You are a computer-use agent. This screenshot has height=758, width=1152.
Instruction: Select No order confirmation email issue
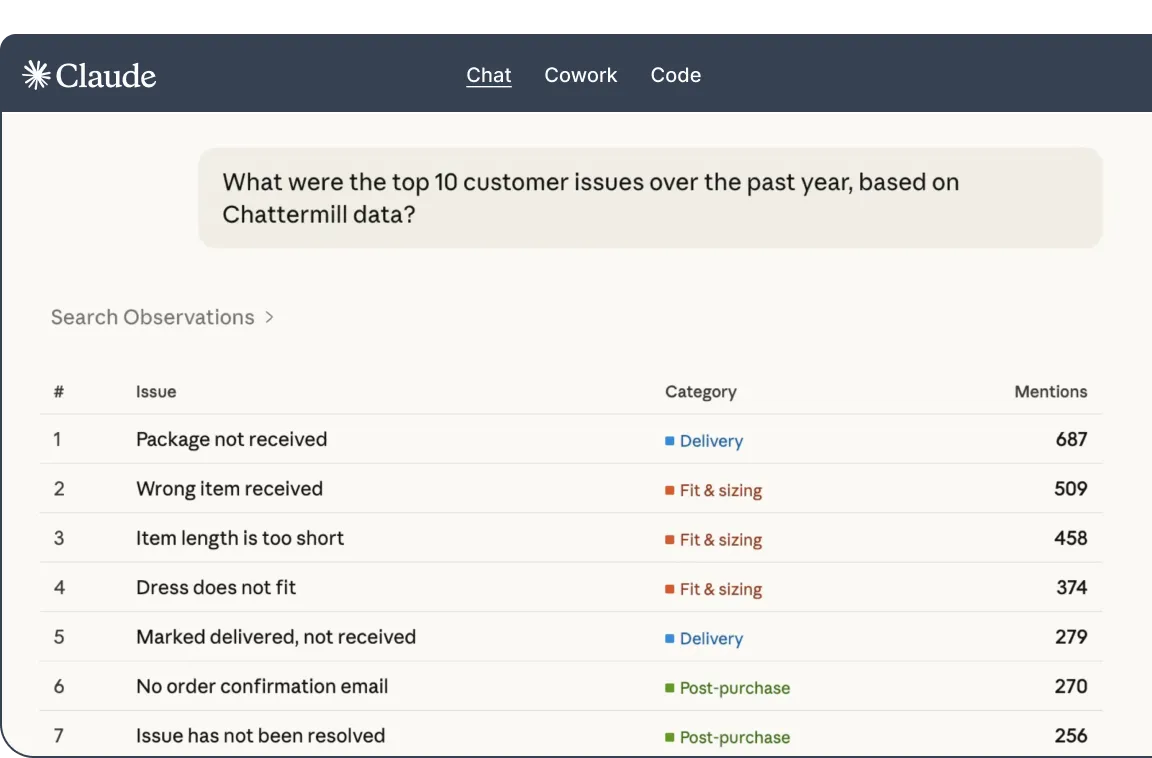coord(262,686)
